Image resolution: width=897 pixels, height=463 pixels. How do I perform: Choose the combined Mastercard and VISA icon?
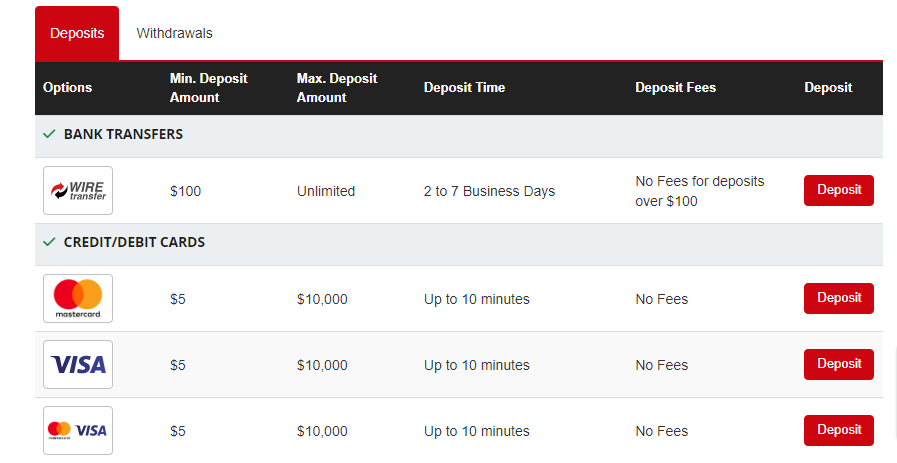pos(78,430)
